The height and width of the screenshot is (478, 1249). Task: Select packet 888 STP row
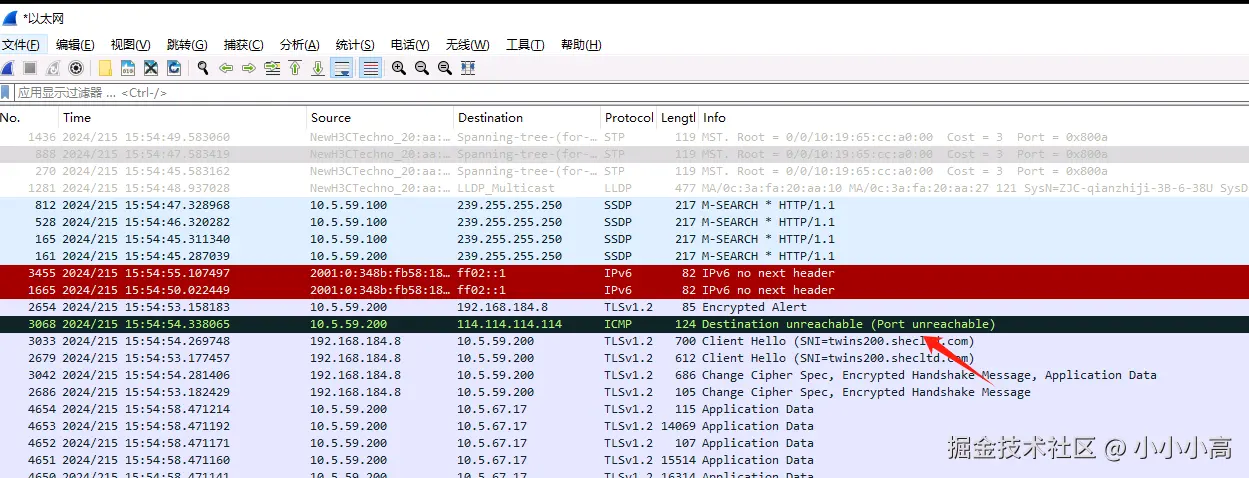point(624,154)
